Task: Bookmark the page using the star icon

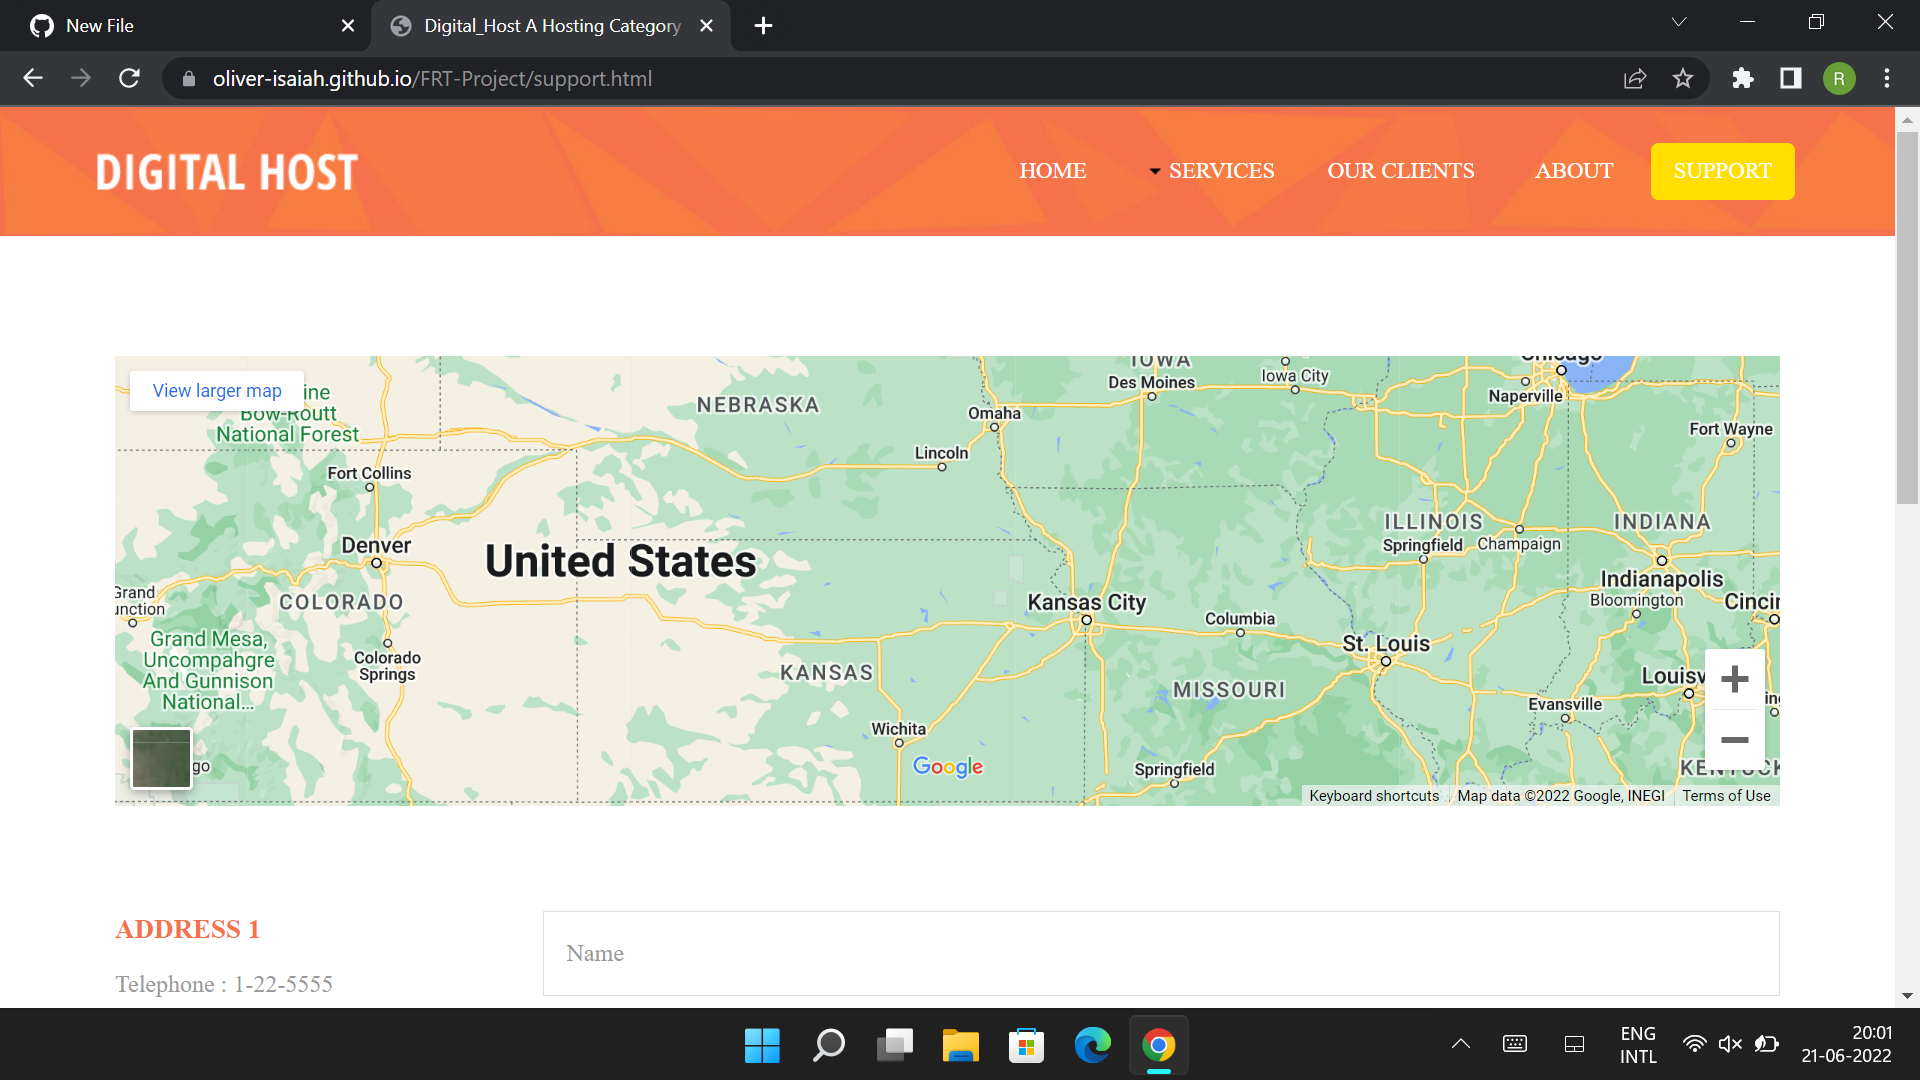Action: point(1683,78)
